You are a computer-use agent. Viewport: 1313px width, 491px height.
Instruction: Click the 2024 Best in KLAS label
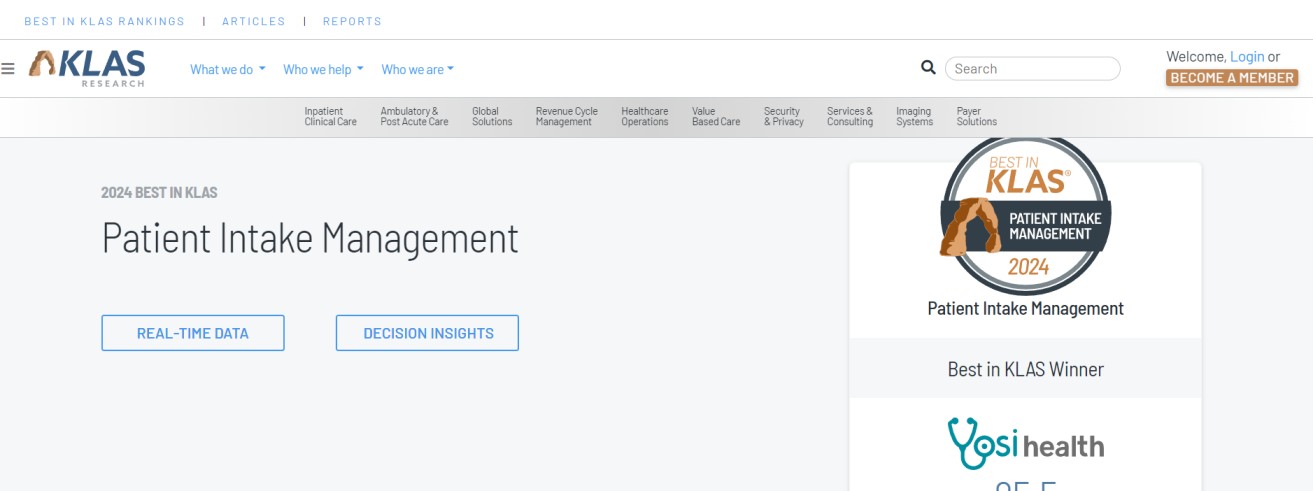159,192
